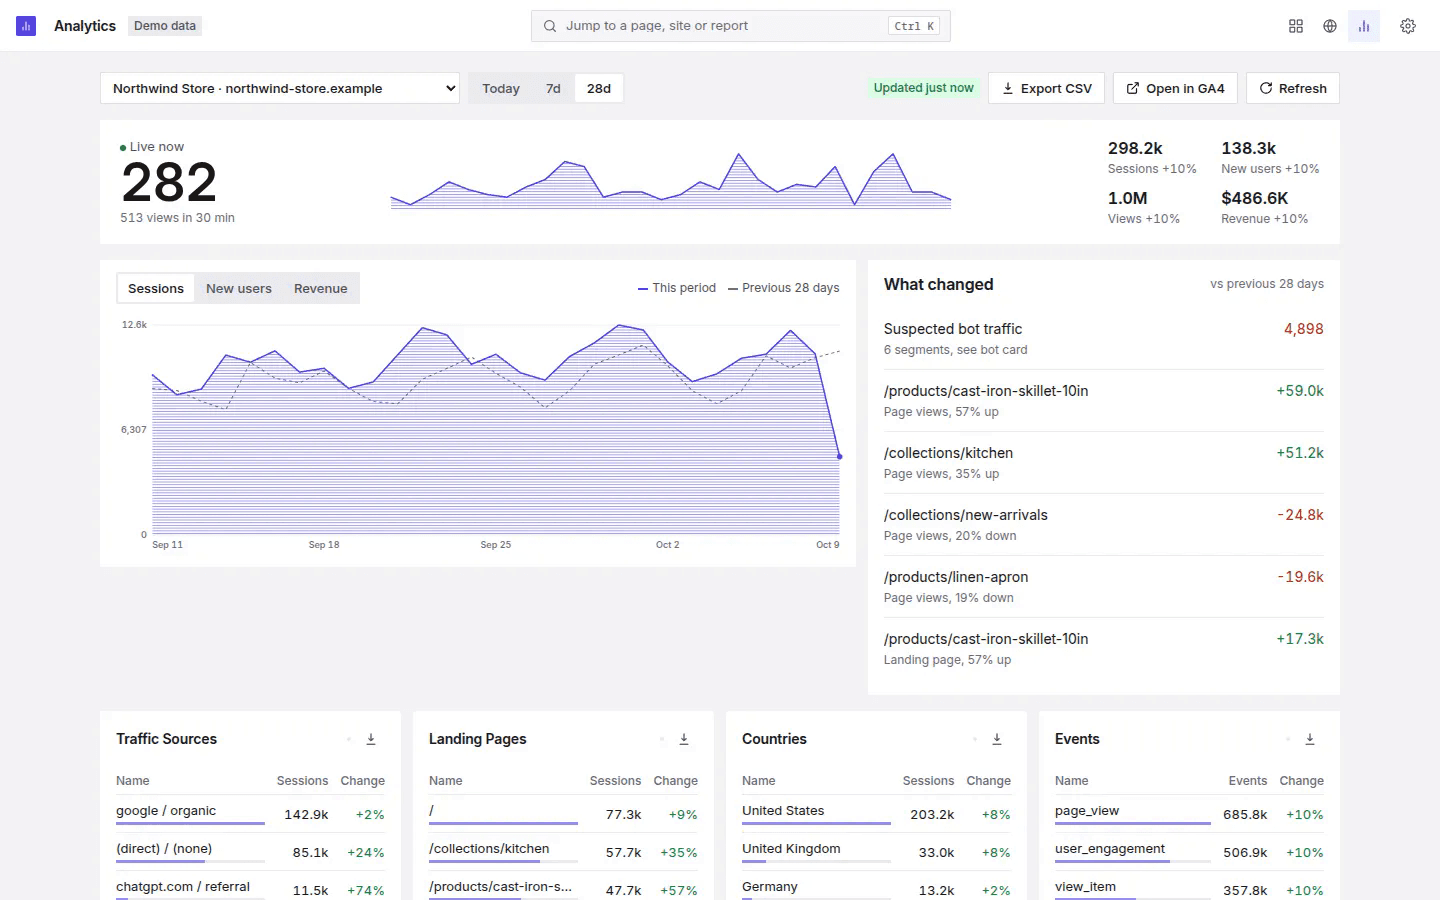
Task: Click the Previous 28 days legend entry
Action: pos(784,288)
